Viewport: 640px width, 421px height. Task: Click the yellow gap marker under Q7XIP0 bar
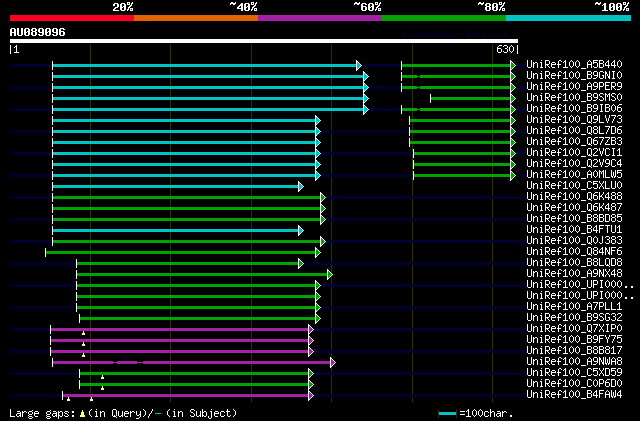(x=83, y=334)
